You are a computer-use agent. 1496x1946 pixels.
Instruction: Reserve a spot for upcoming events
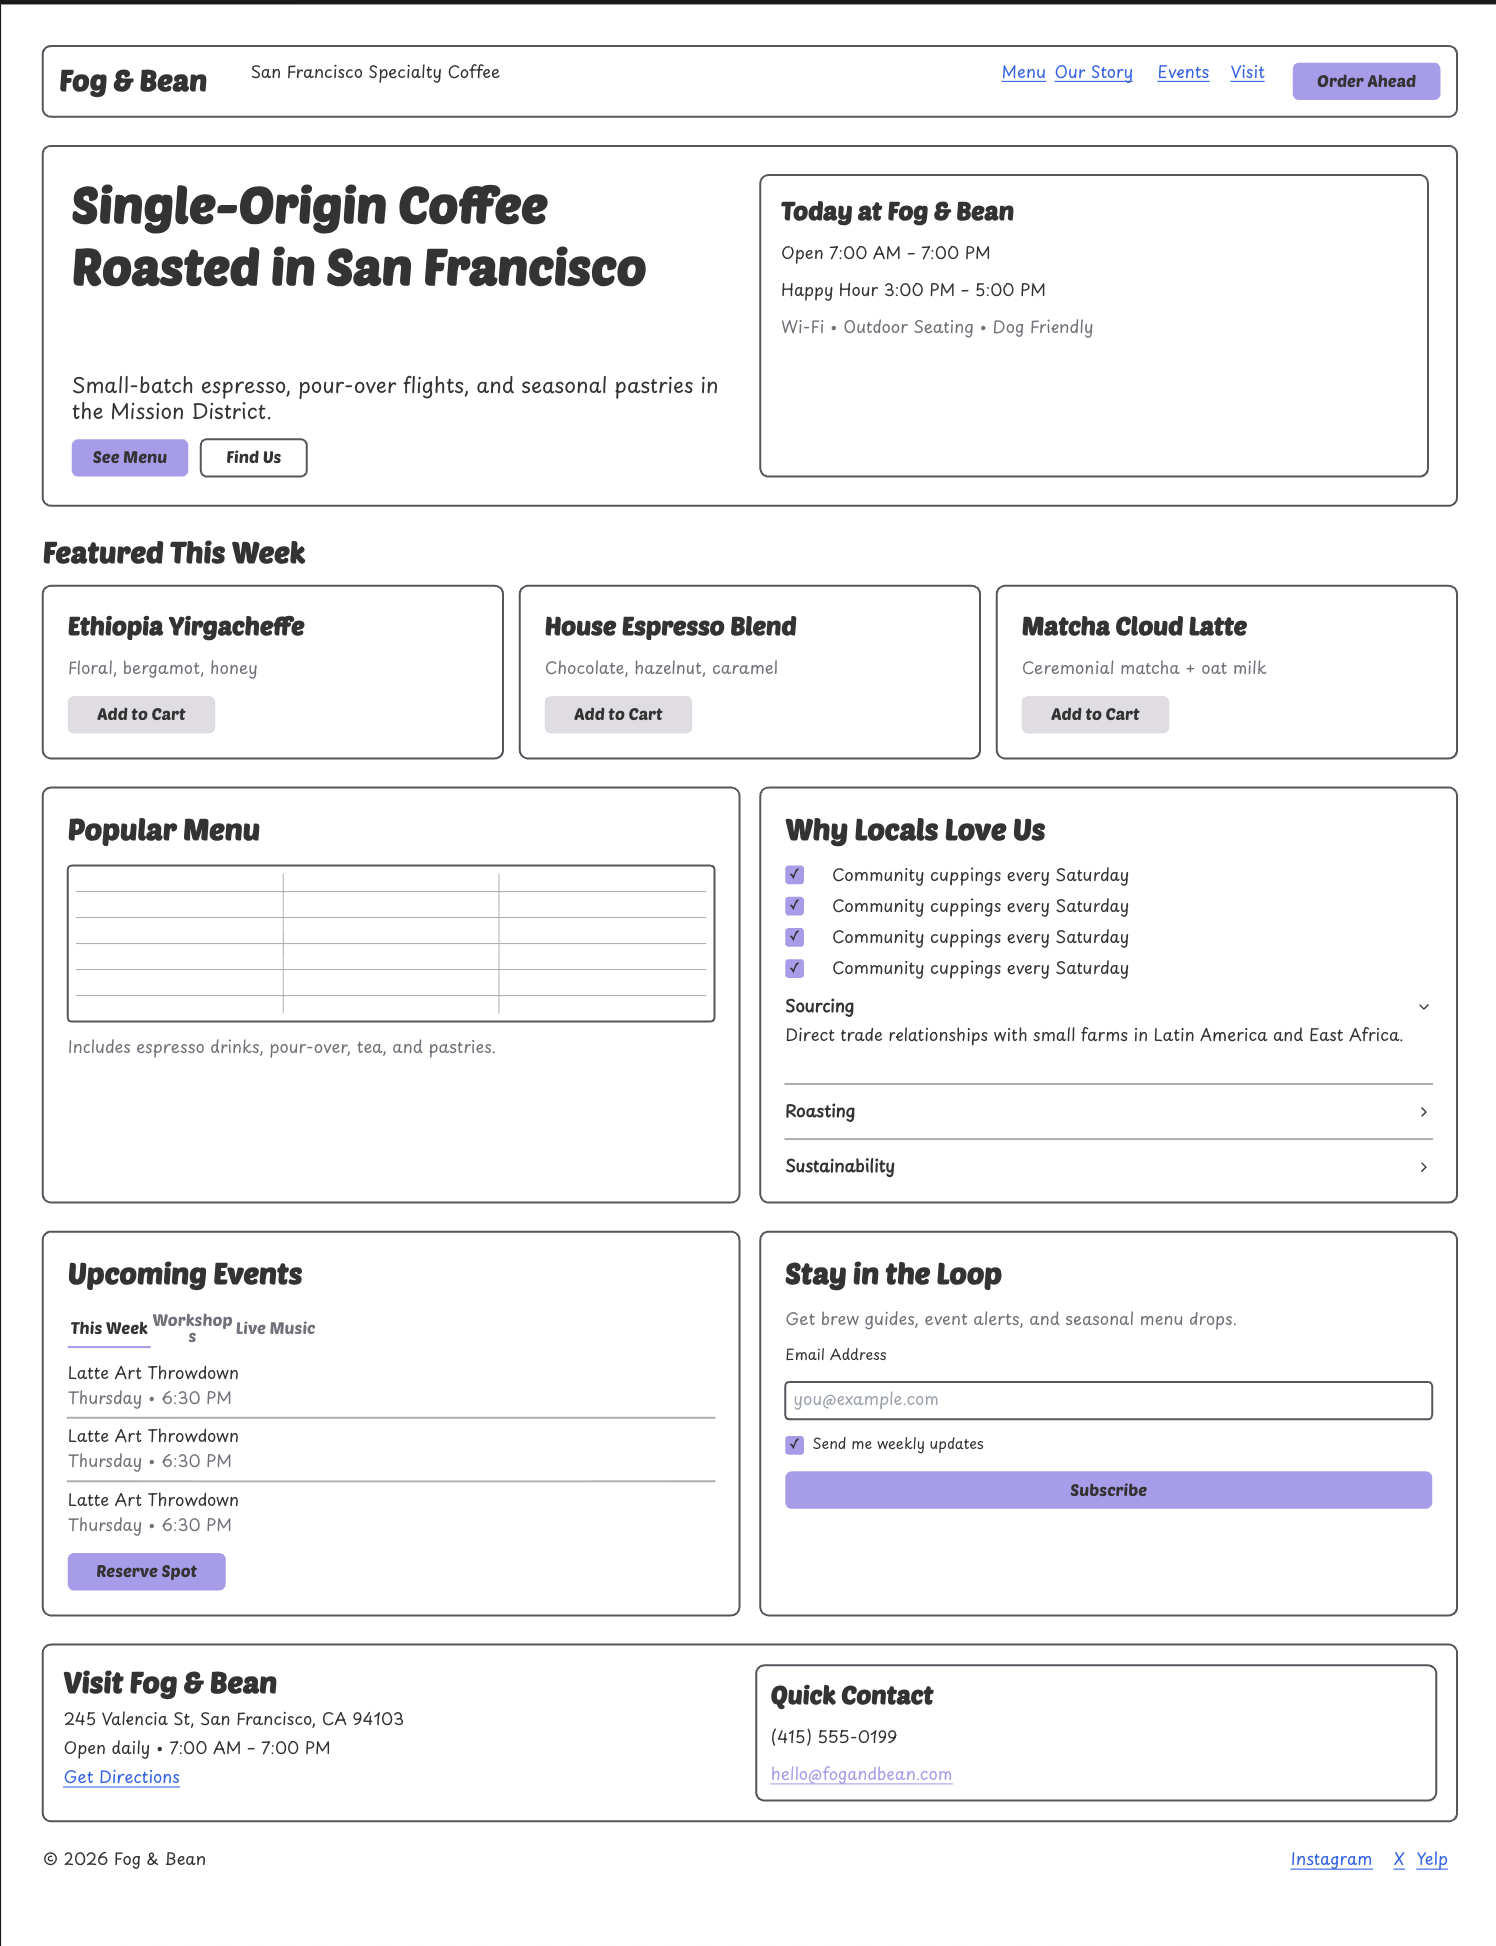pyautogui.click(x=146, y=1571)
